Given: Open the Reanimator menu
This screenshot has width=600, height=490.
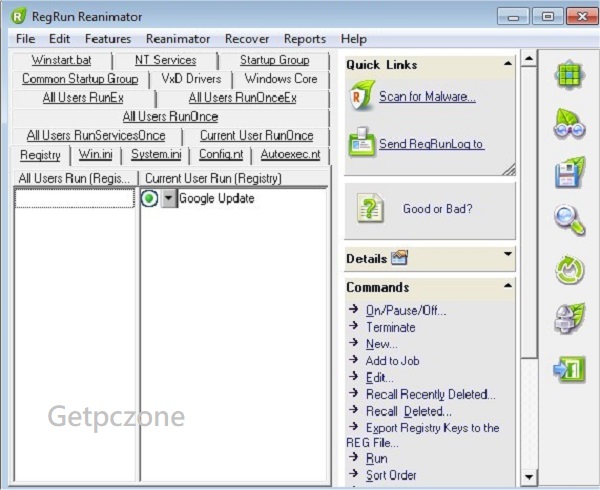Looking at the screenshot, I should point(178,39).
